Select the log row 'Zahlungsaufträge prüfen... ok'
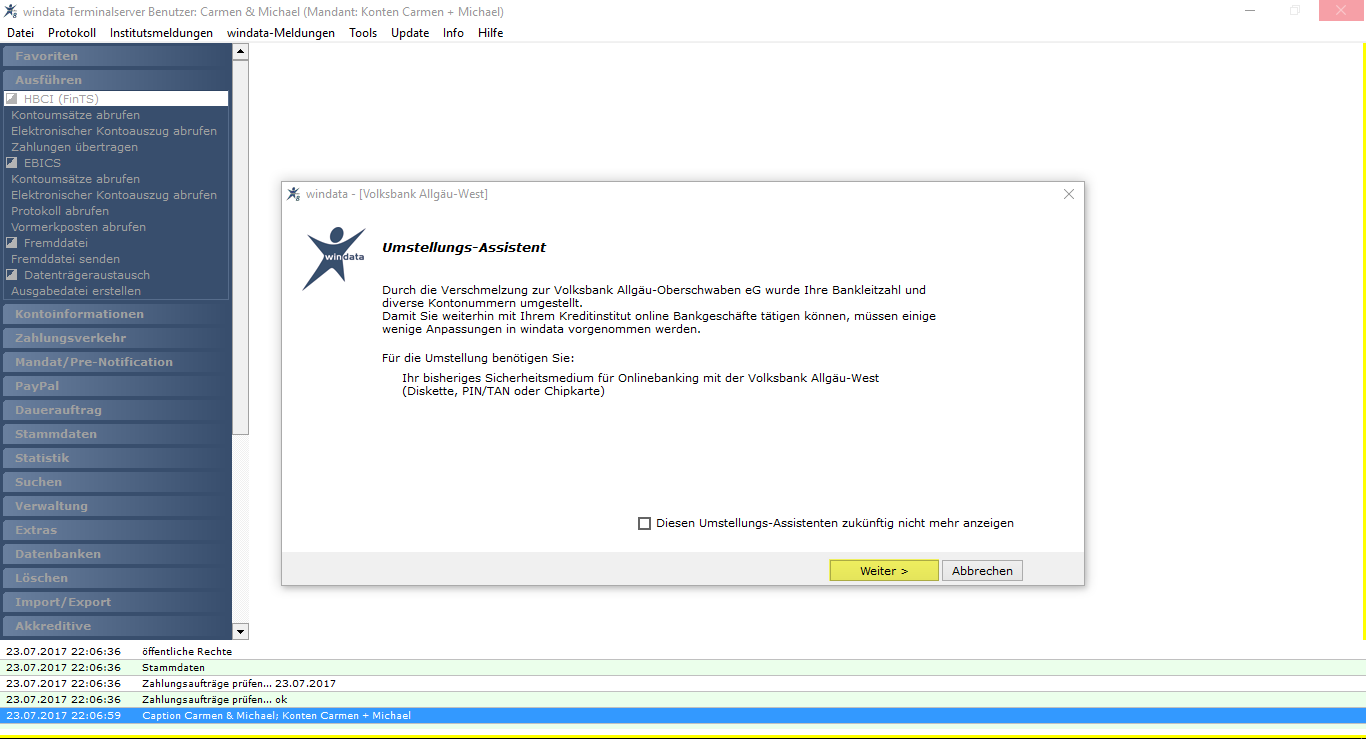Viewport: 1366px width, 739px height. (683, 699)
